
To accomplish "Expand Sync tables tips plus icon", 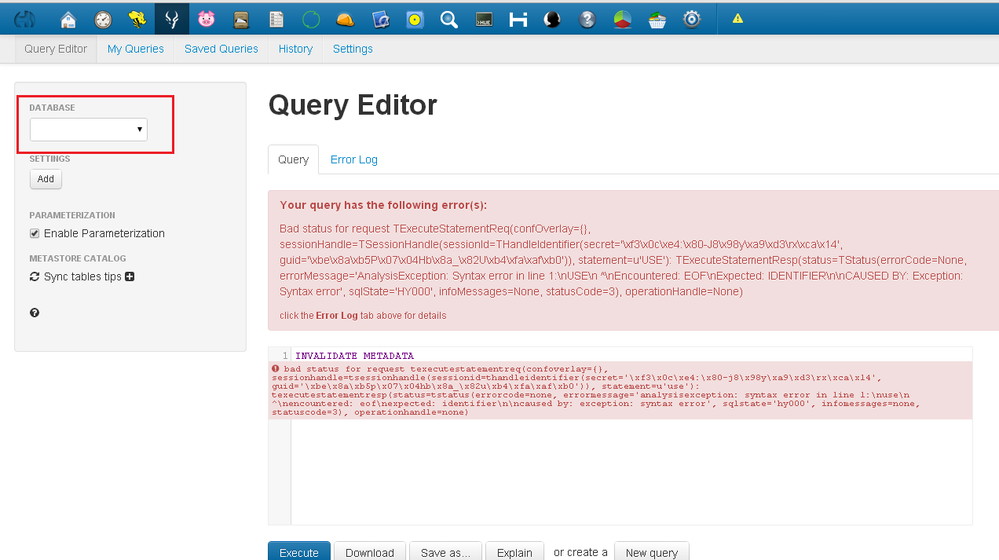I will [129, 276].
